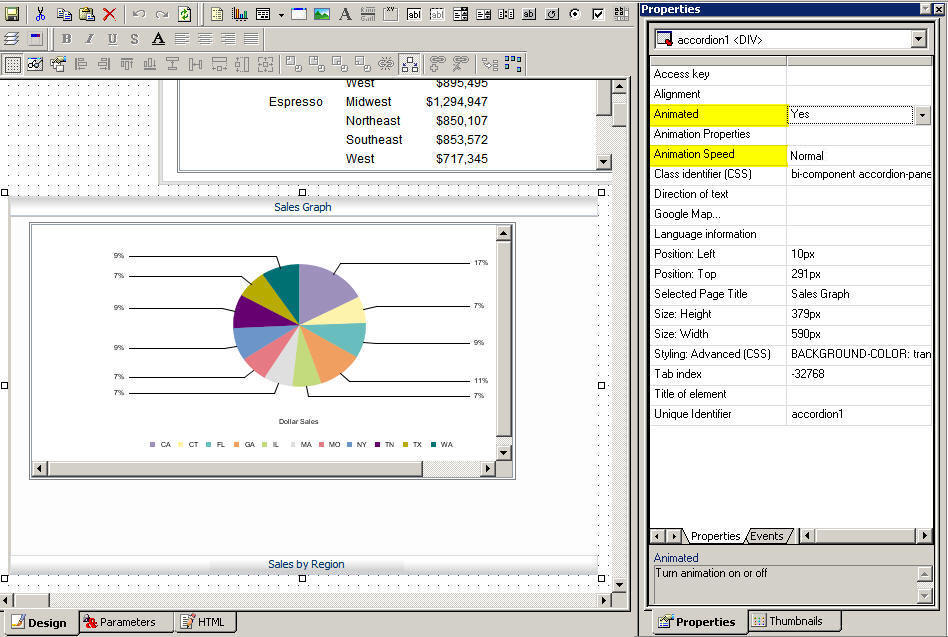Click the font color A icon
The image size is (948, 637).
158,39
